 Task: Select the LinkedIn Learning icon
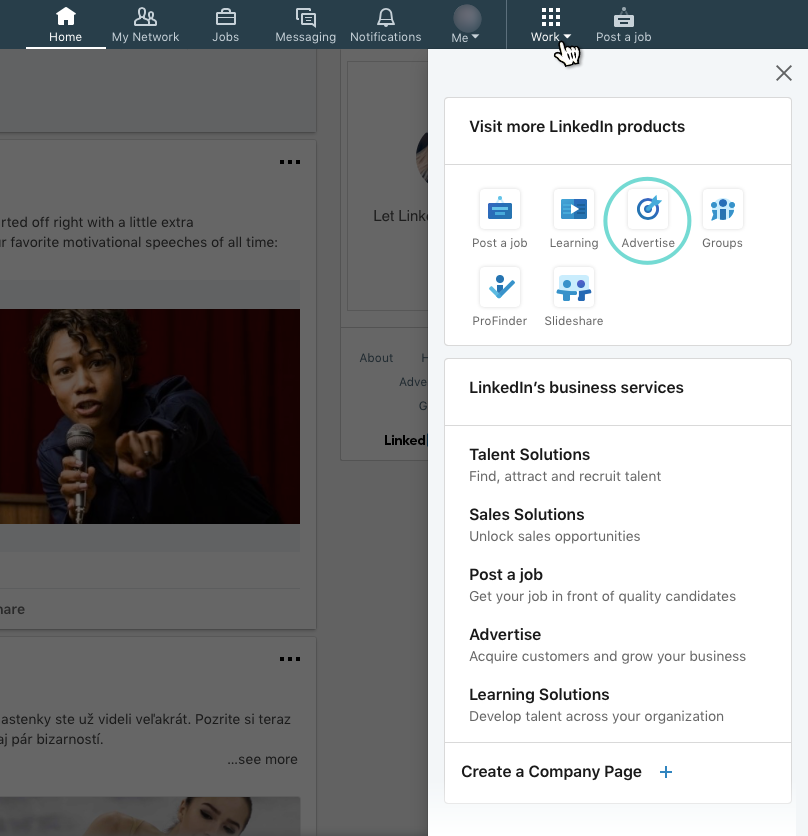coord(573,210)
